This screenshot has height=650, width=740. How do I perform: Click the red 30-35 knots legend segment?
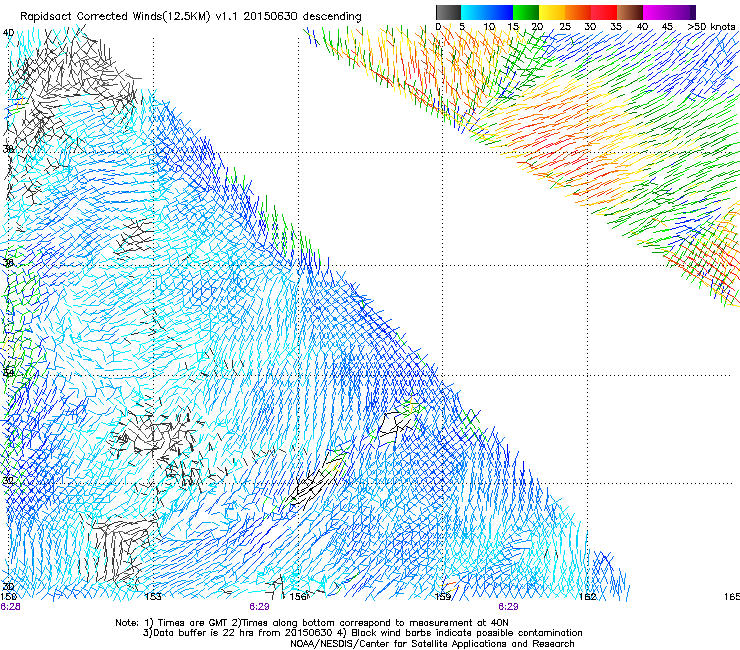tap(604, 12)
